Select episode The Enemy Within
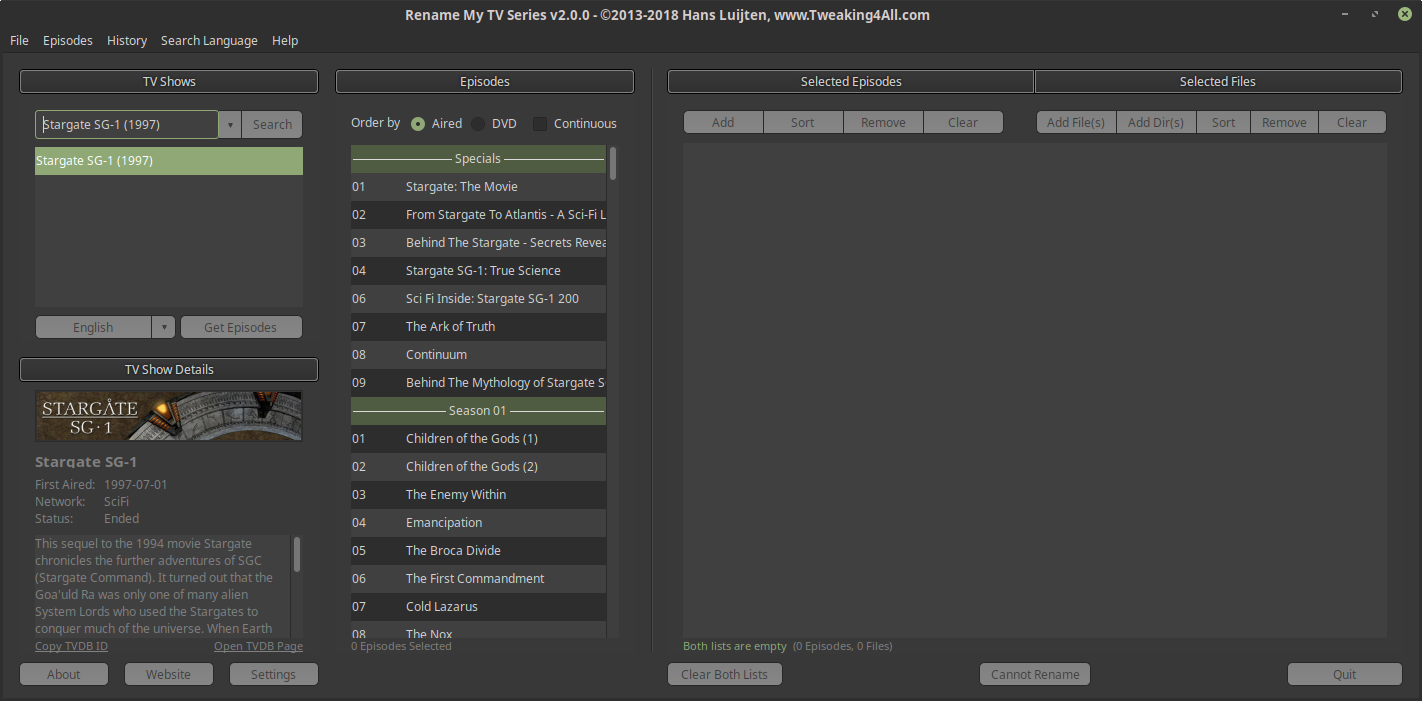 (x=478, y=494)
